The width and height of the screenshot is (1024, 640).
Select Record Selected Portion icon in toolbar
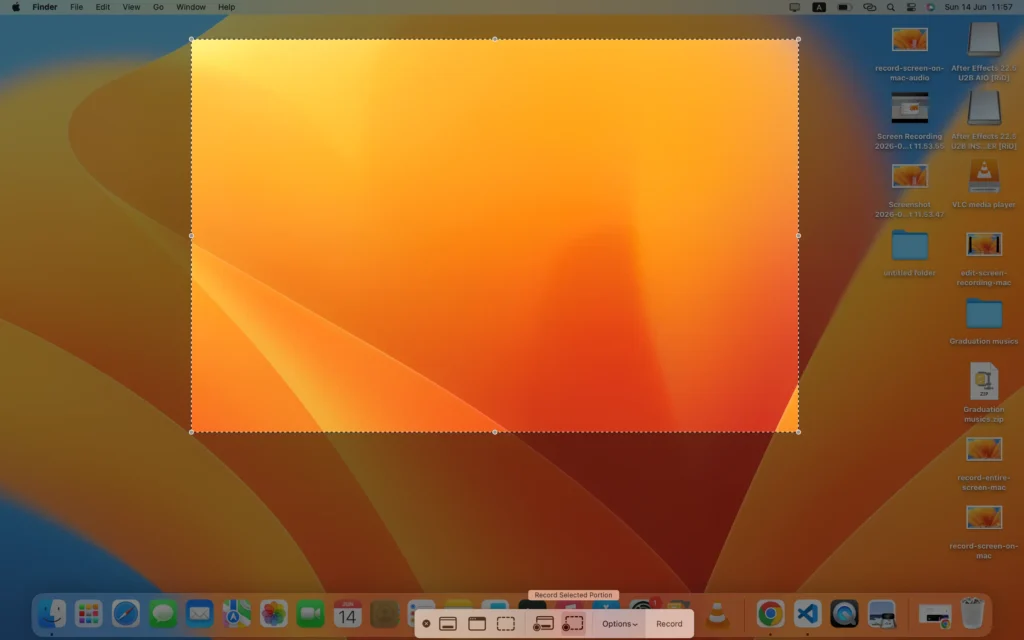(x=573, y=624)
